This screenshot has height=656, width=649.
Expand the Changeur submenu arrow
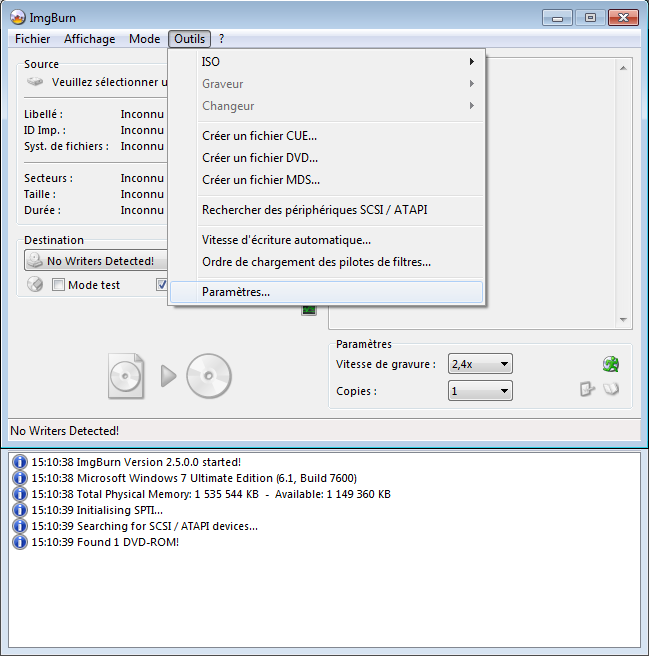tap(472, 105)
